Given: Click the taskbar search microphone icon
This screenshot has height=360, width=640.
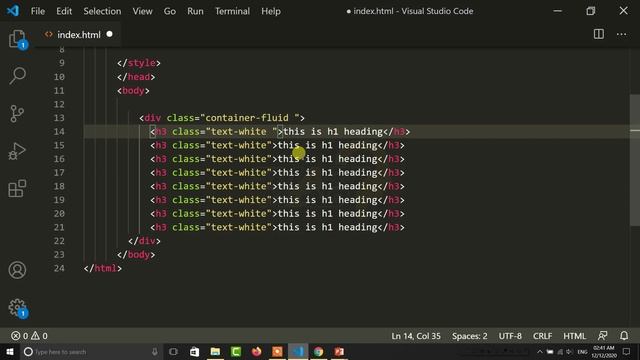Looking at the screenshot, I should (x=155, y=351).
